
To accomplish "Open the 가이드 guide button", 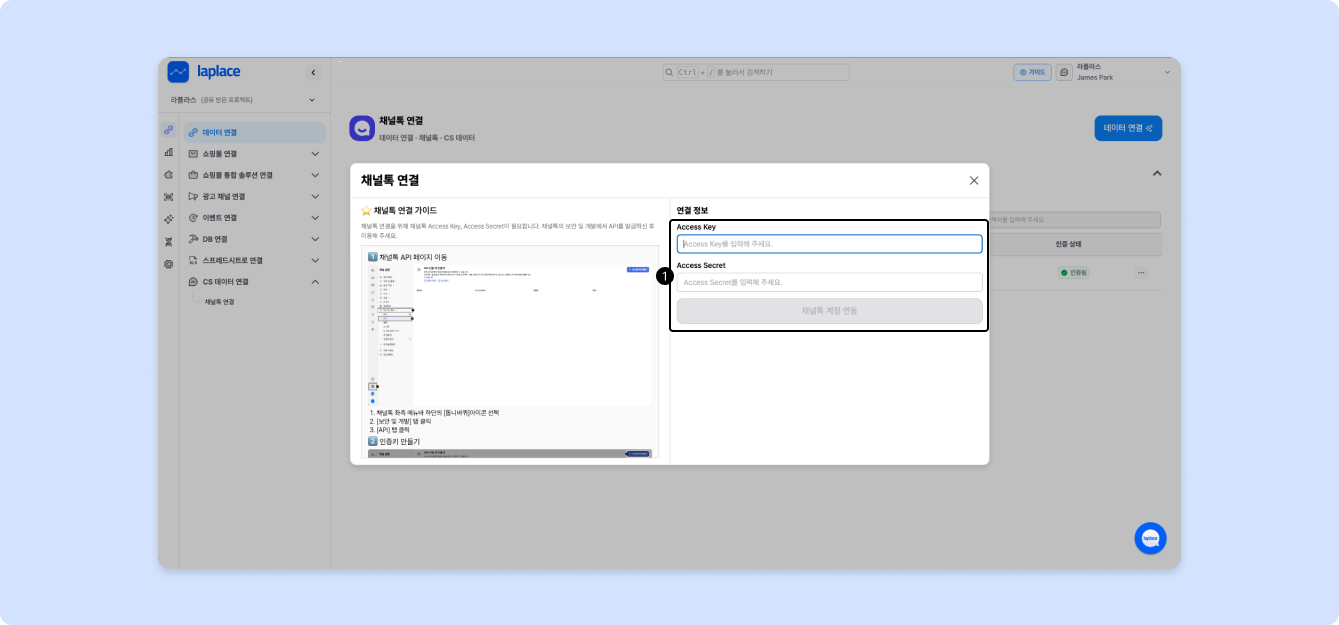I will (1032, 72).
